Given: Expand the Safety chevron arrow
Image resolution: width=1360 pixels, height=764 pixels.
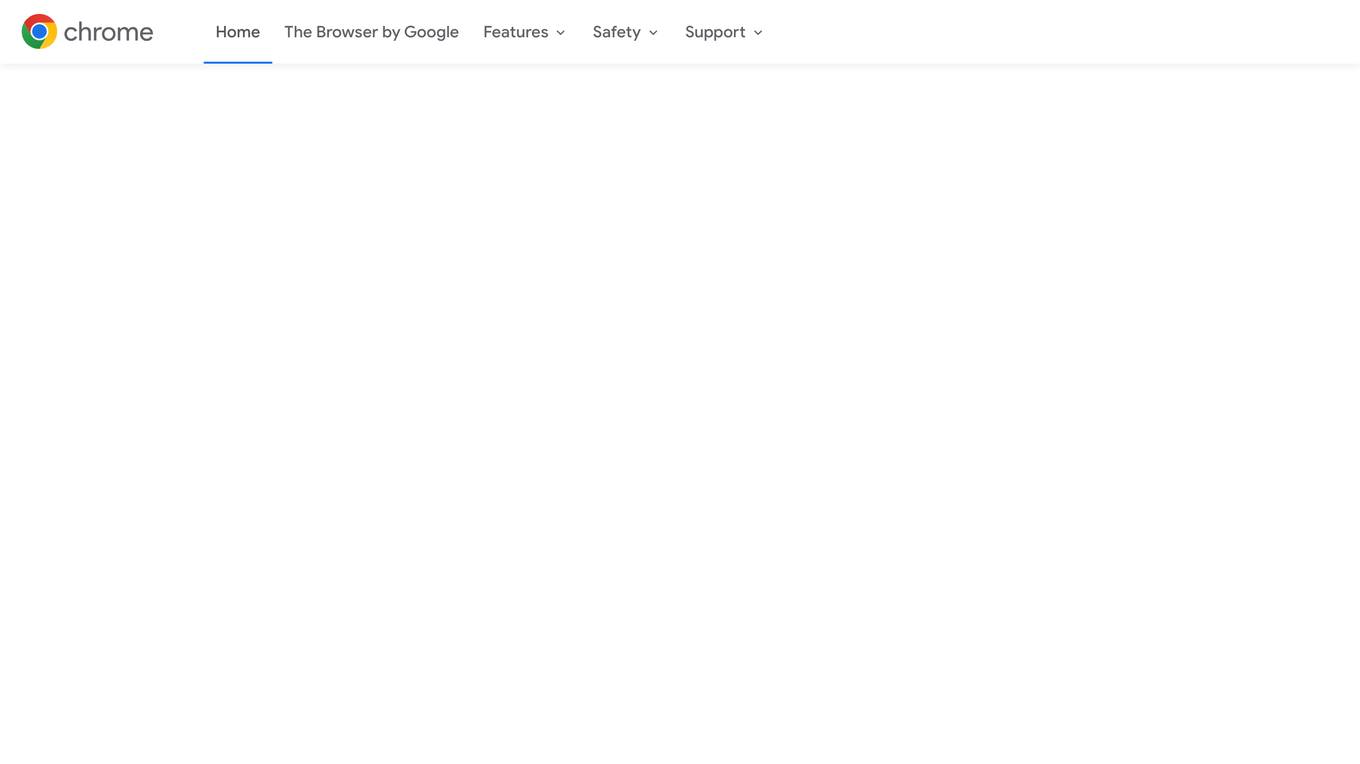Looking at the screenshot, I should point(653,33).
